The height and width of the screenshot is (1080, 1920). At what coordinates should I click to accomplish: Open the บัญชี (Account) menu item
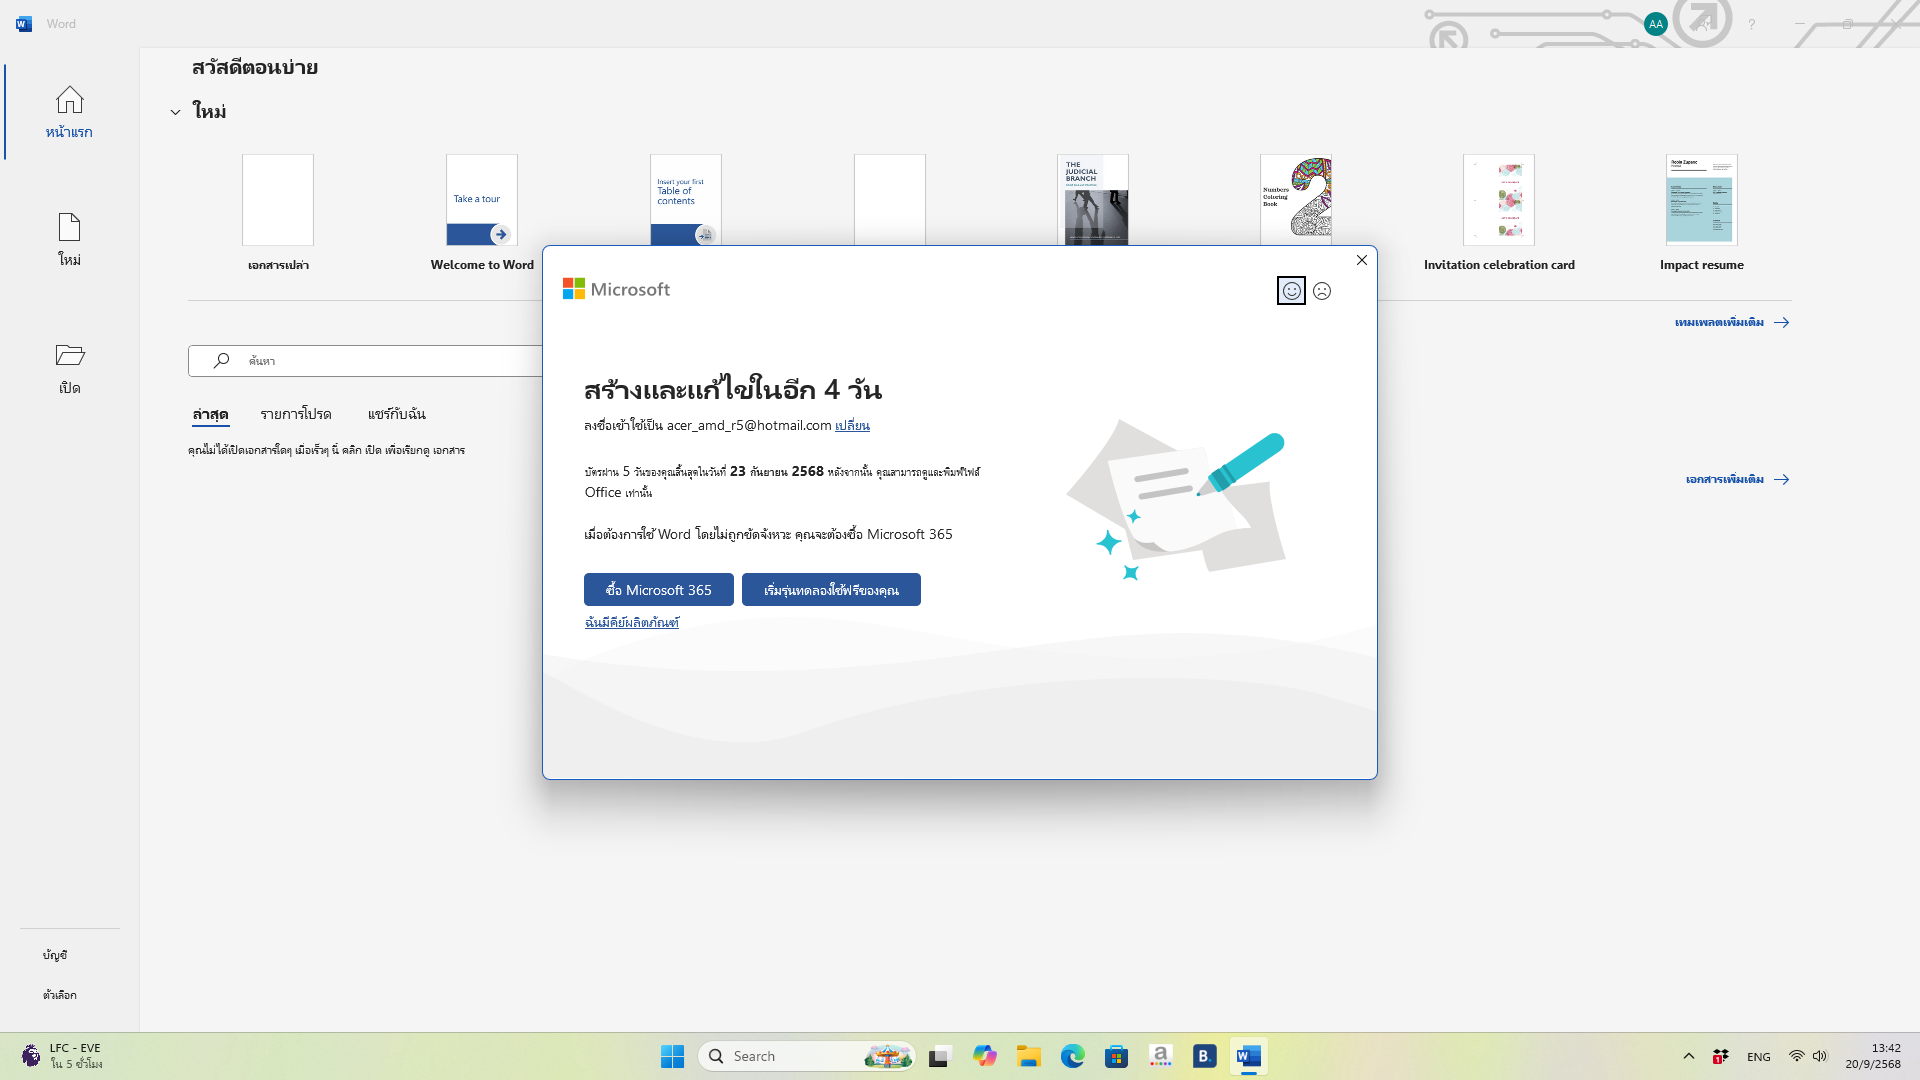(x=55, y=955)
